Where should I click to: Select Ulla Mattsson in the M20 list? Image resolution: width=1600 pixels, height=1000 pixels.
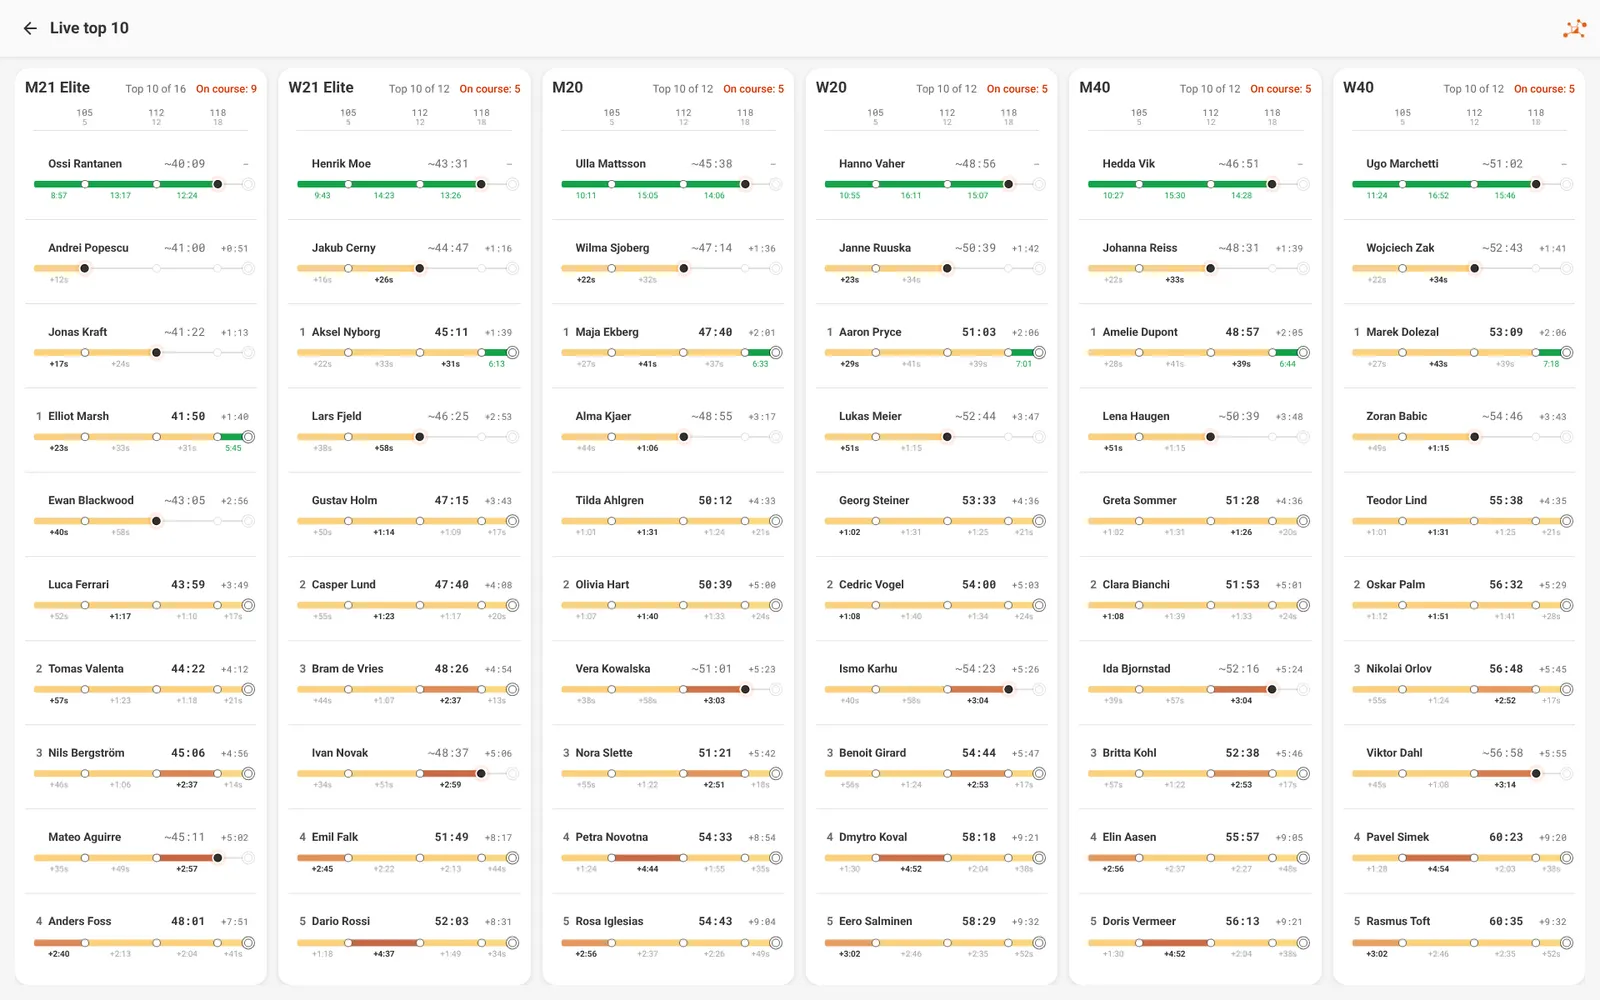click(610, 164)
